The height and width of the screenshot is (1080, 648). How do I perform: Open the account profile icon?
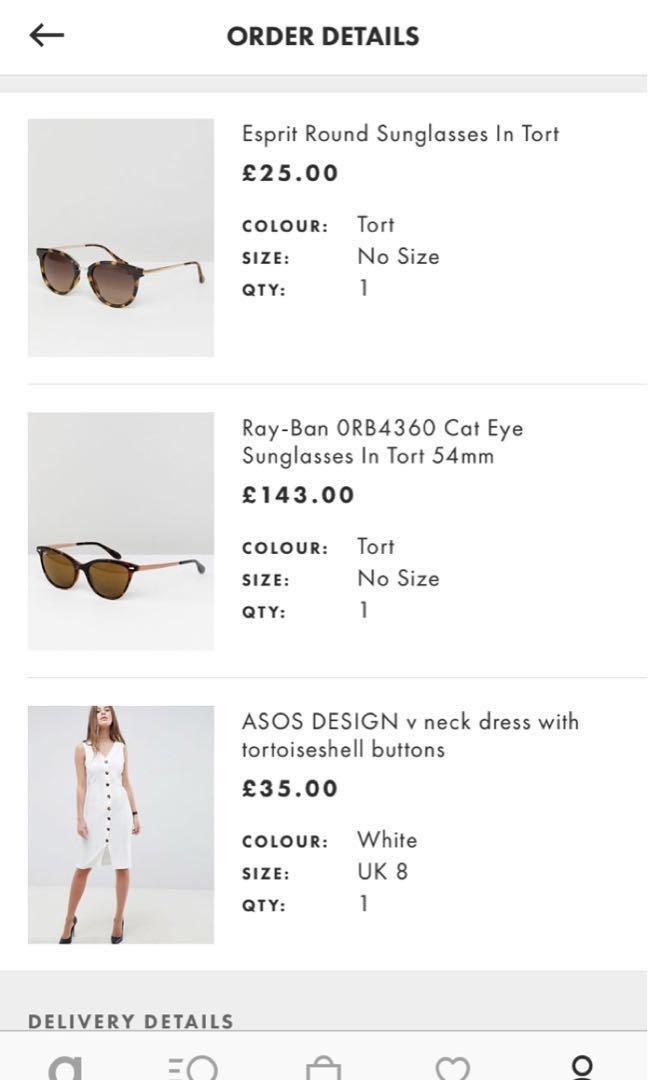coord(581,1066)
